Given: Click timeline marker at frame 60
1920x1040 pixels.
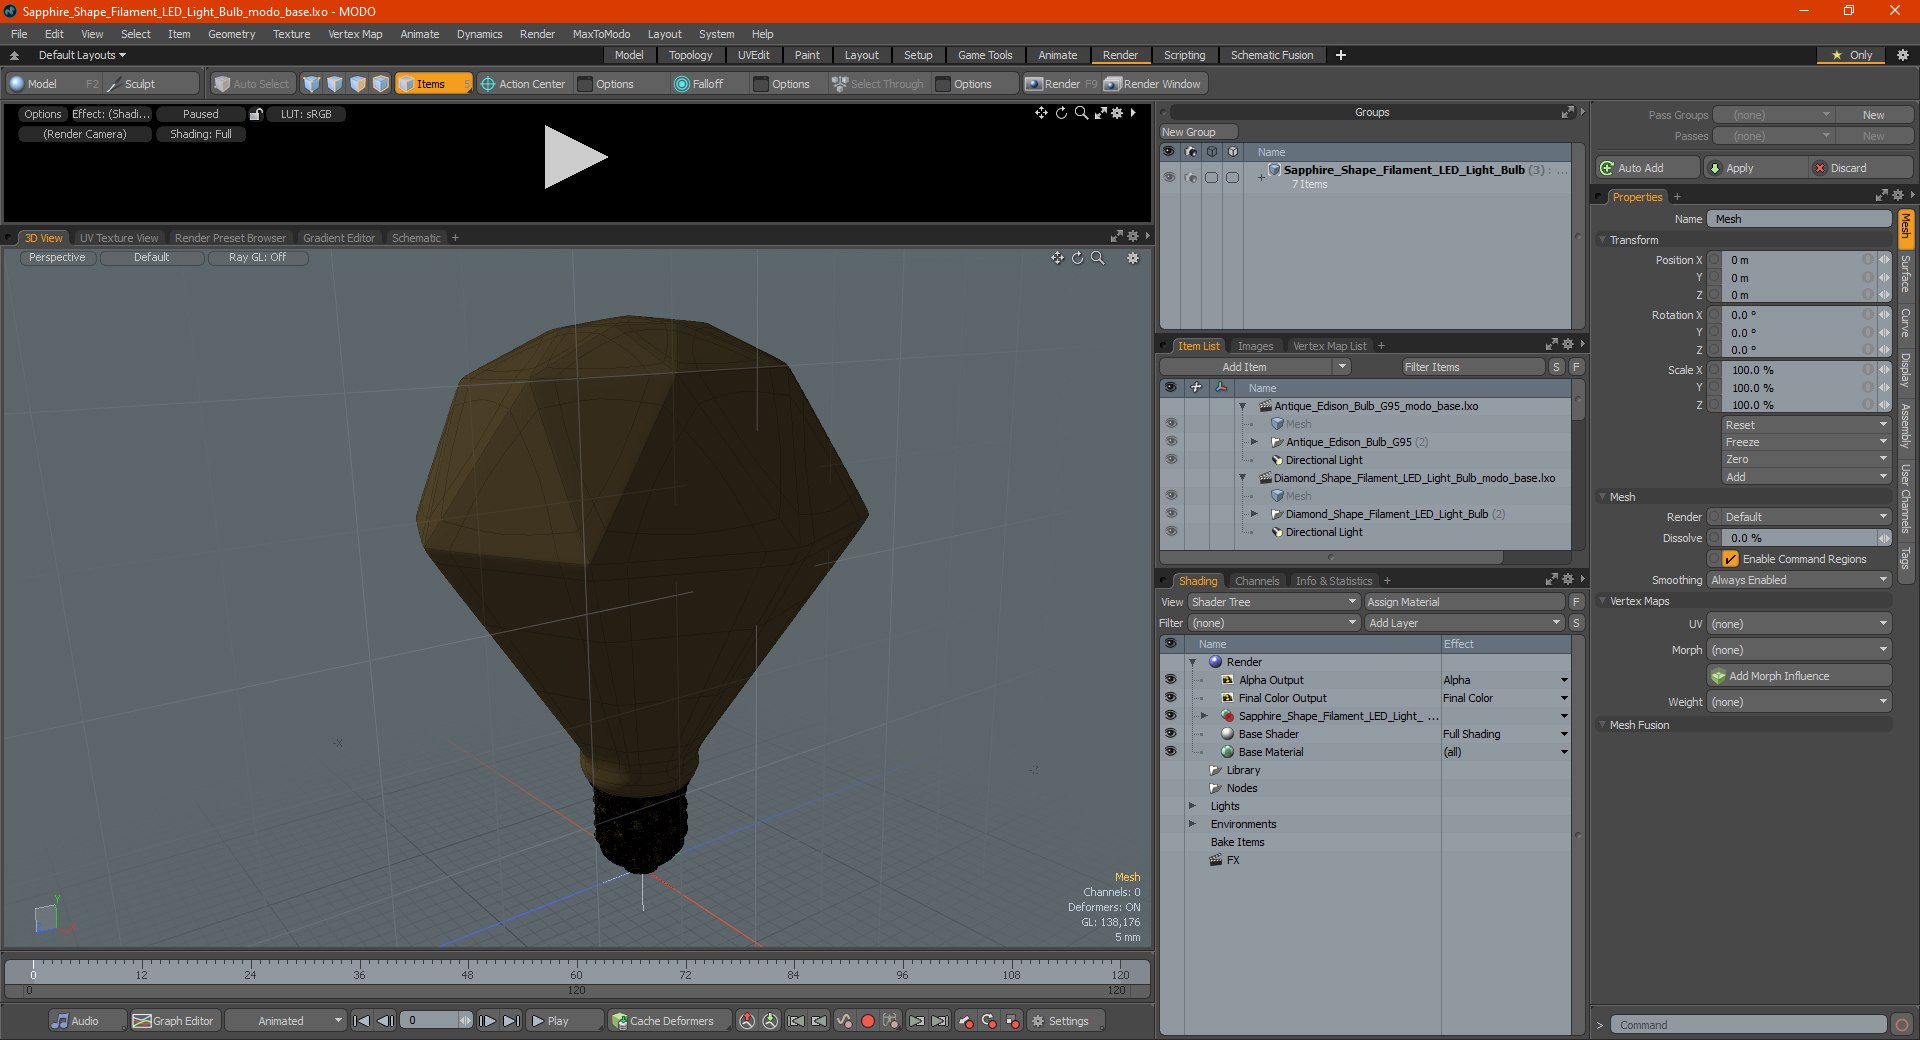Looking at the screenshot, I should pyautogui.click(x=576, y=974).
